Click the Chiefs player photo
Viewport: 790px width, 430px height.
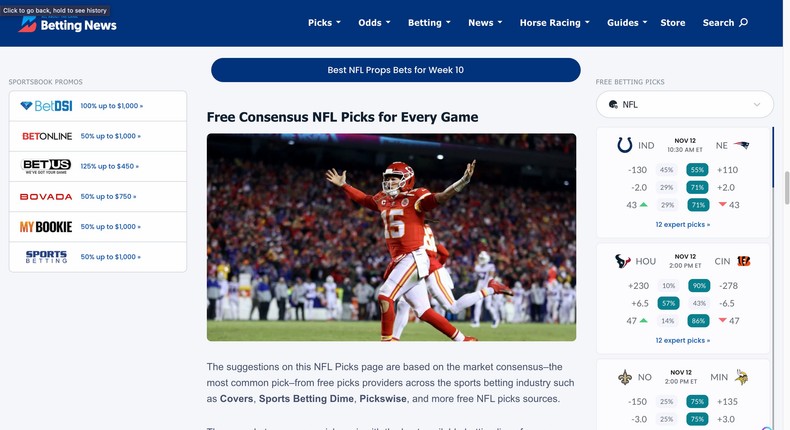coord(391,237)
